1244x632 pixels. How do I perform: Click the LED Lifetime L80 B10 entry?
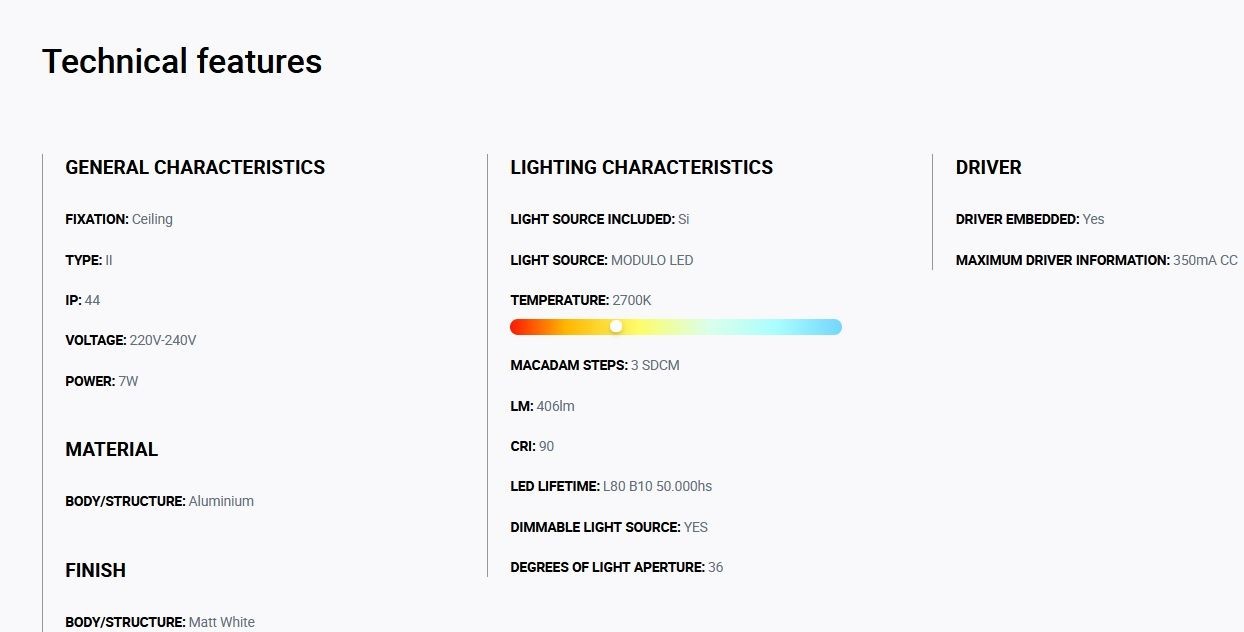pyautogui.click(x=611, y=486)
